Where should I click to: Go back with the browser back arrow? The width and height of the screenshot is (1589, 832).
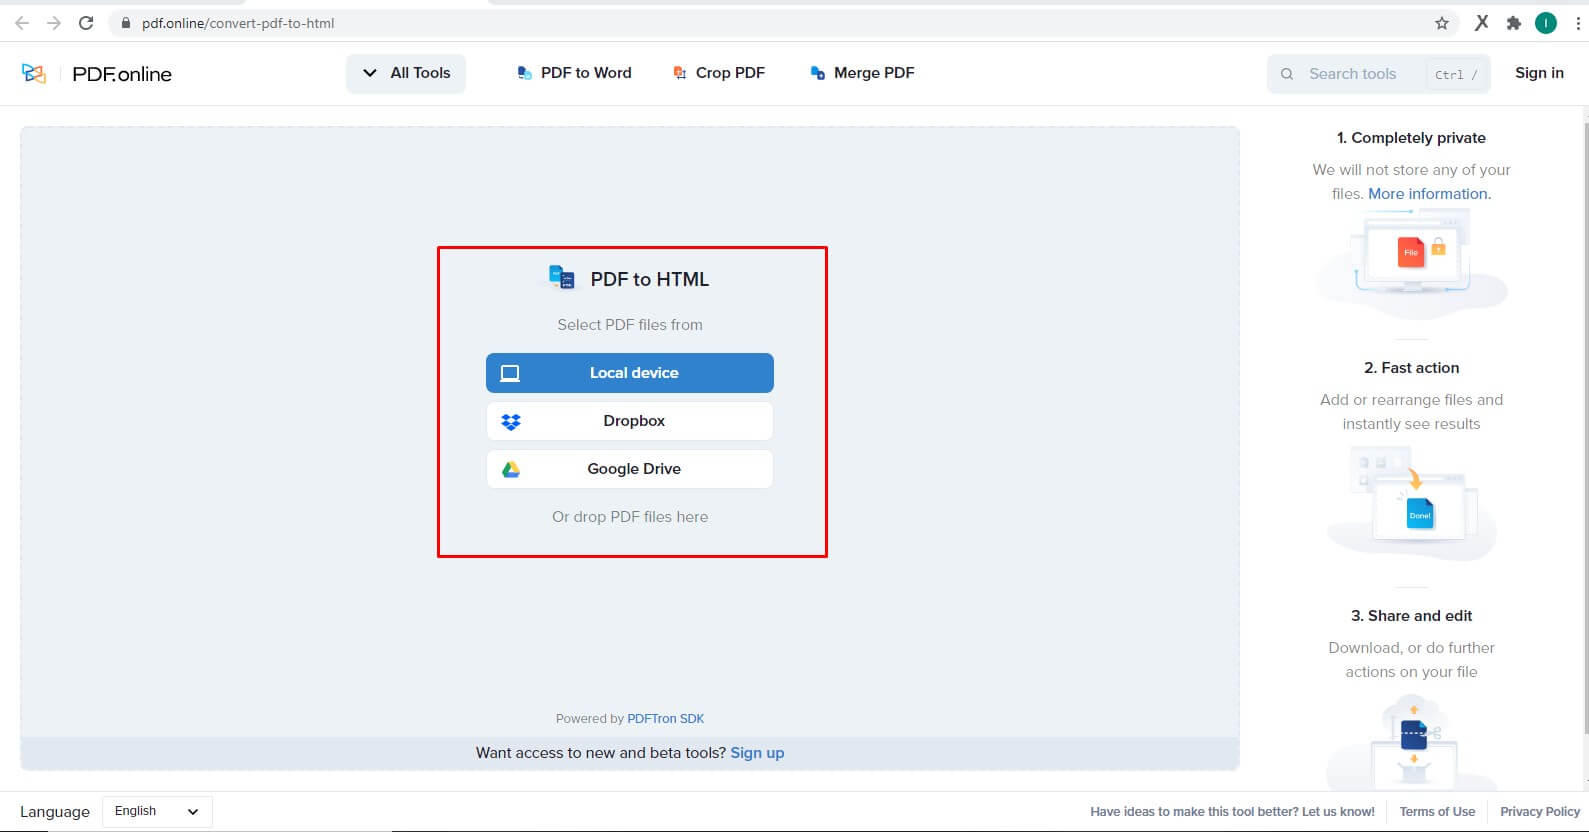[22, 23]
